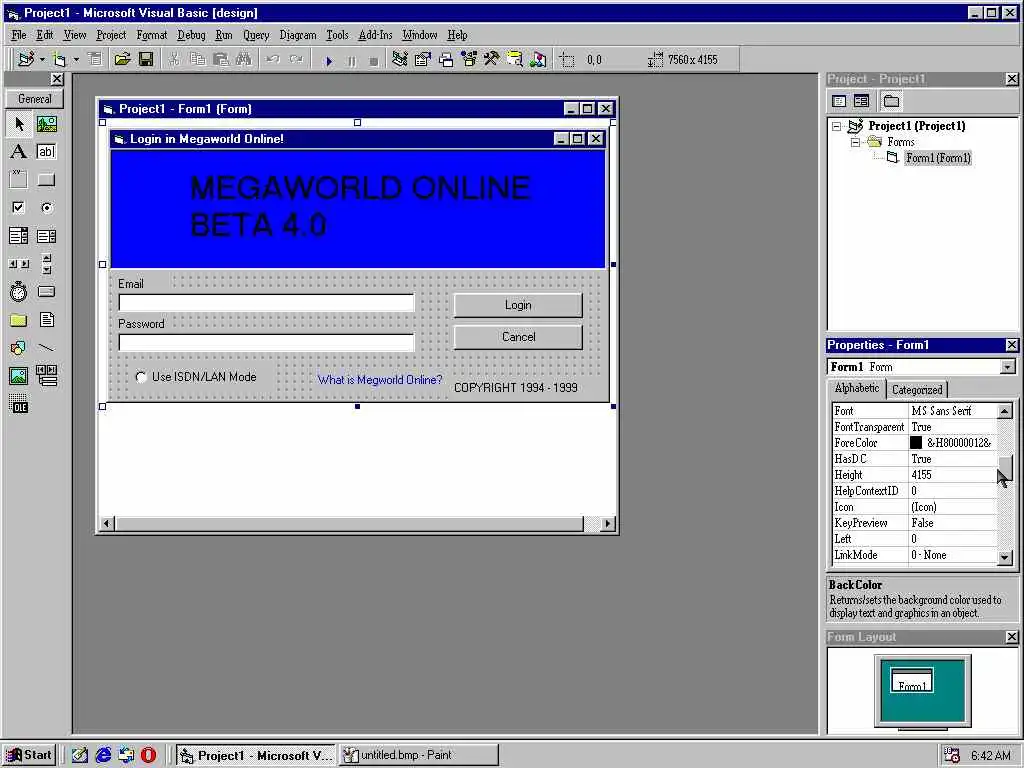Image resolution: width=1024 pixels, height=768 pixels.
Task: Click the Add Form toolbar icon
Action: pyautogui.click(x=60, y=59)
